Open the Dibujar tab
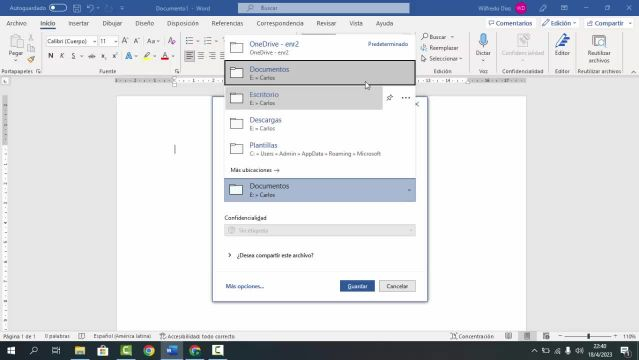The height and width of the screenshot is (360, 639). coord(112,23)
